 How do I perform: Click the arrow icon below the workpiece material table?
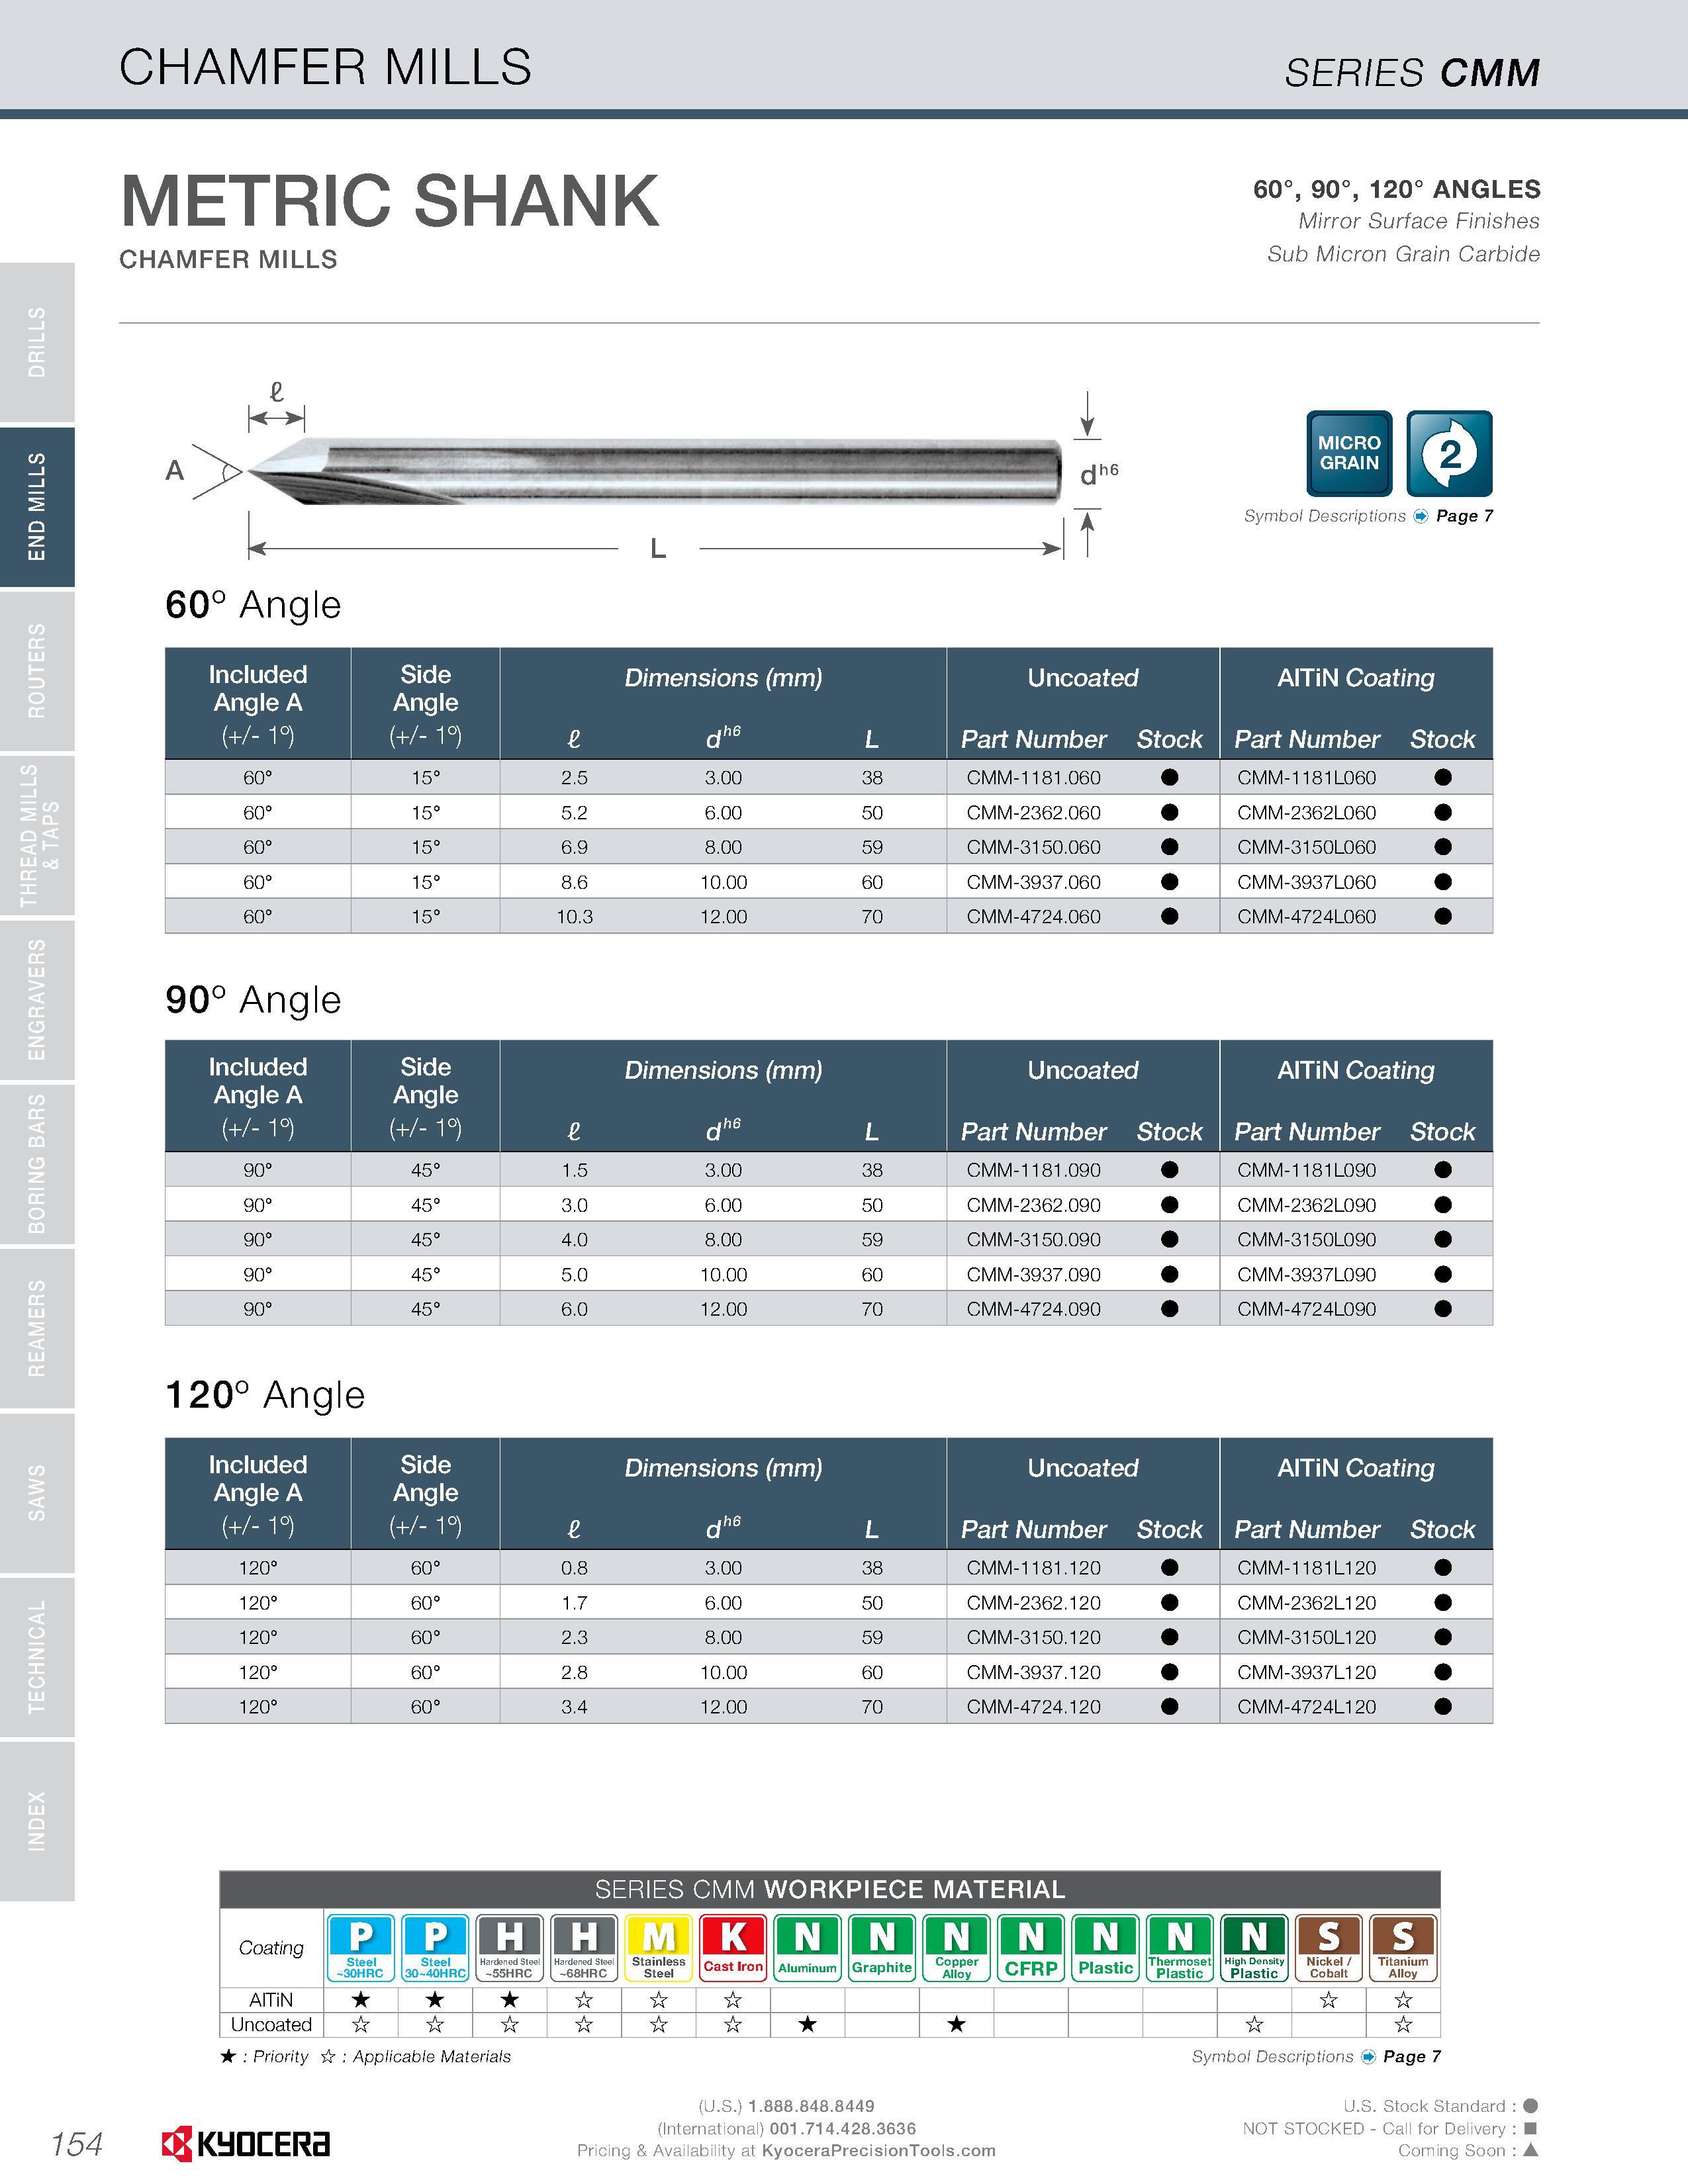click(x=1368, y=2056)
